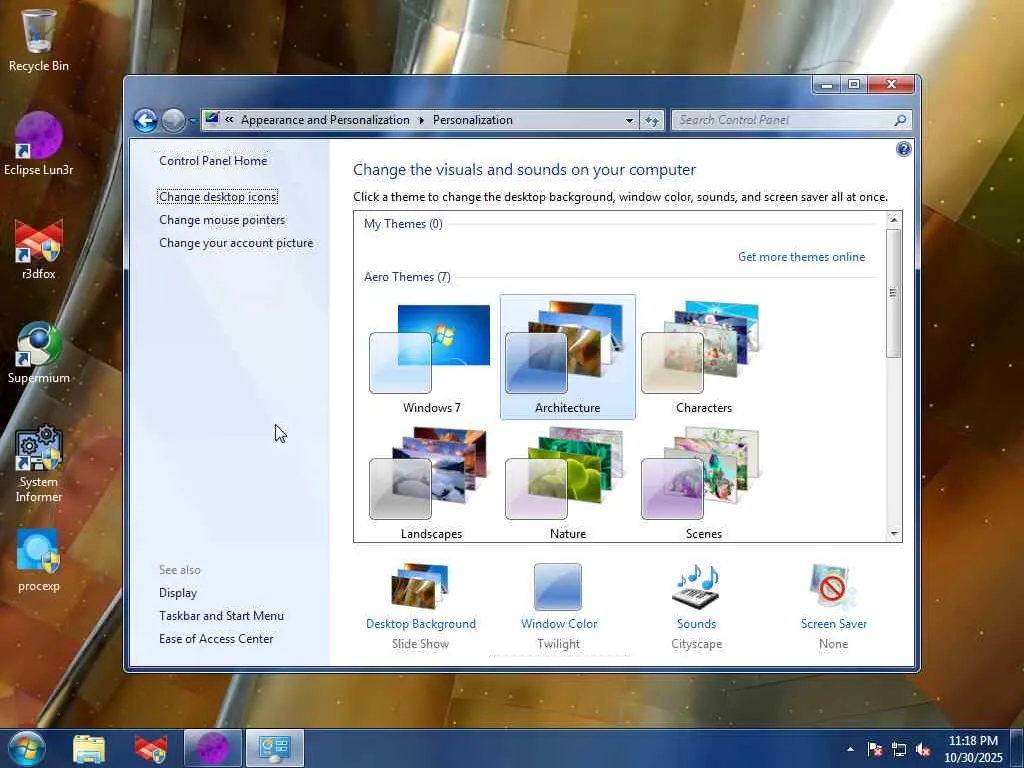This screenshot has width=1024, height=768.
Task: Open Windows Explorer from the taskbar
Action: (x=89, y=748)
